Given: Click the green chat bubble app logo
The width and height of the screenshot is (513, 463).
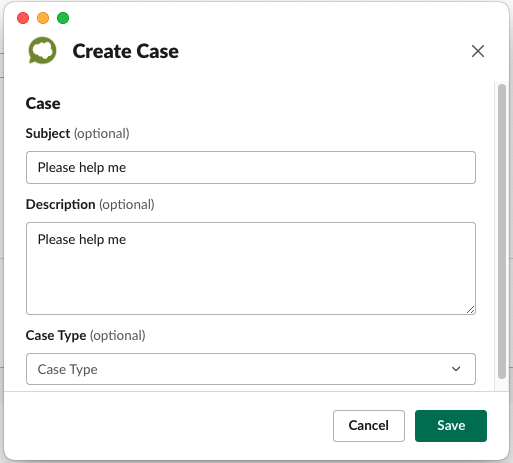Looking at the screenshot, I should (x=42, y=50).
